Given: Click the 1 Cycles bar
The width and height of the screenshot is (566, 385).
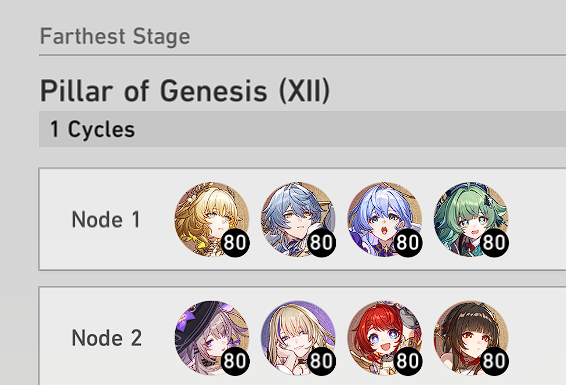Looking at the screenshot, I should click(302, 129).
